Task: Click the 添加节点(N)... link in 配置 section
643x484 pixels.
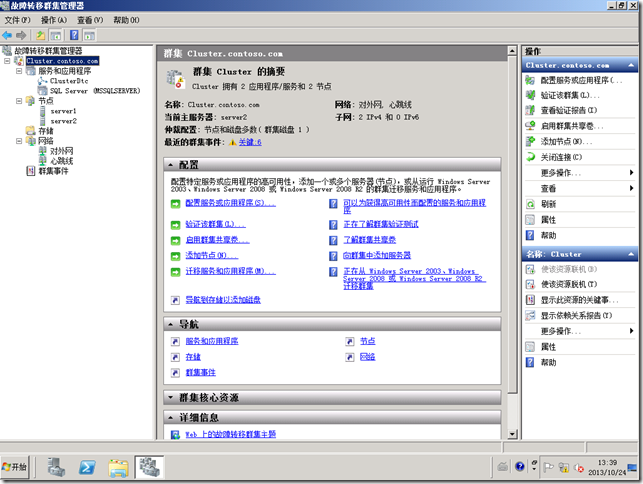Action: pos(212,256)
